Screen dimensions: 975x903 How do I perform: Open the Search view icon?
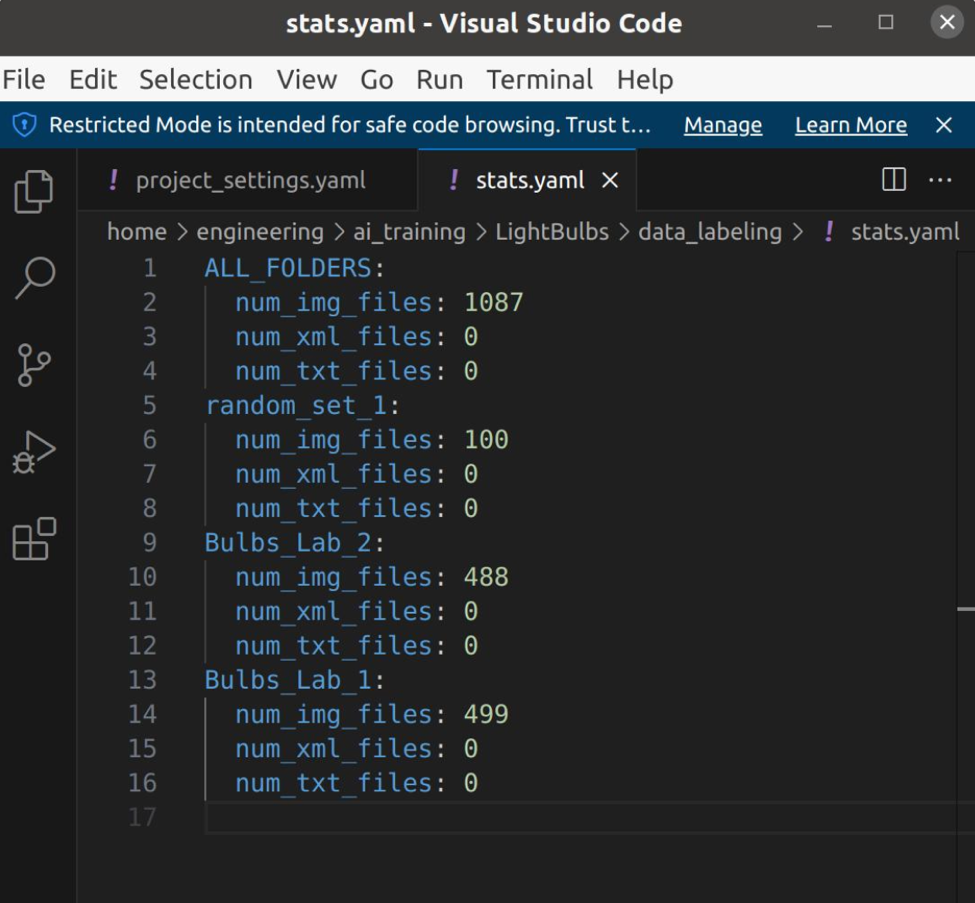pyautogui.click(x=34, y=278)
